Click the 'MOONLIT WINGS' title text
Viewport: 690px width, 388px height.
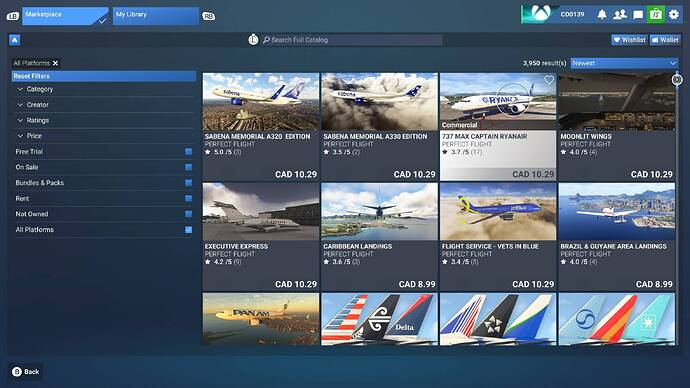pos(586,137)
